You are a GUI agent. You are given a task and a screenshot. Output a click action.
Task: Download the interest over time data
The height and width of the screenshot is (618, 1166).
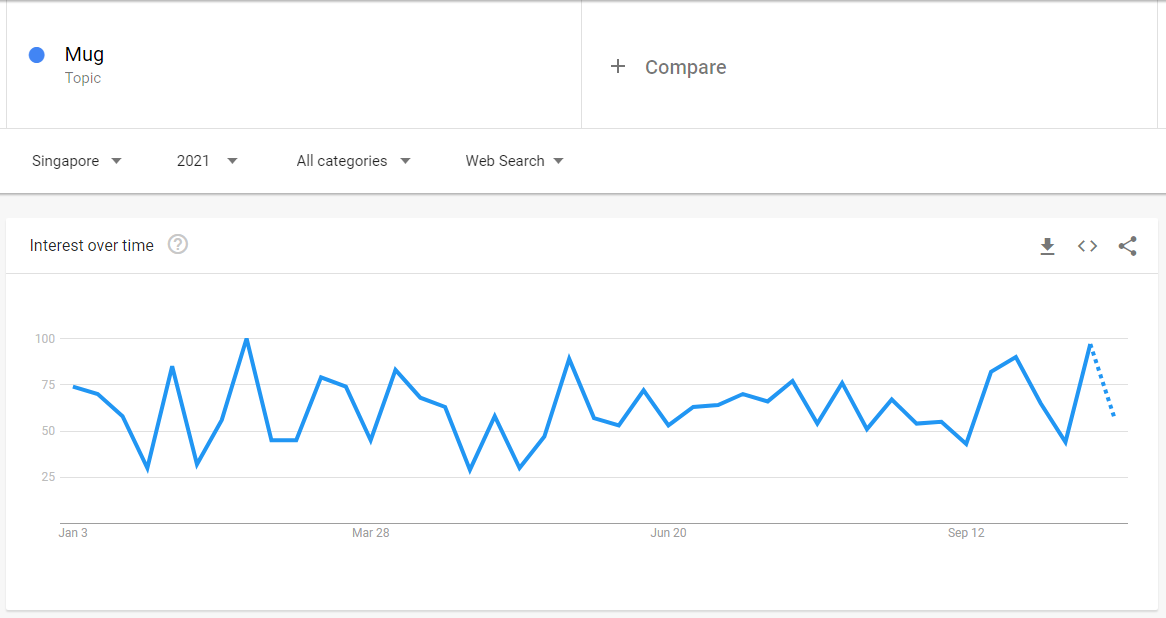tap(1047, 246)
